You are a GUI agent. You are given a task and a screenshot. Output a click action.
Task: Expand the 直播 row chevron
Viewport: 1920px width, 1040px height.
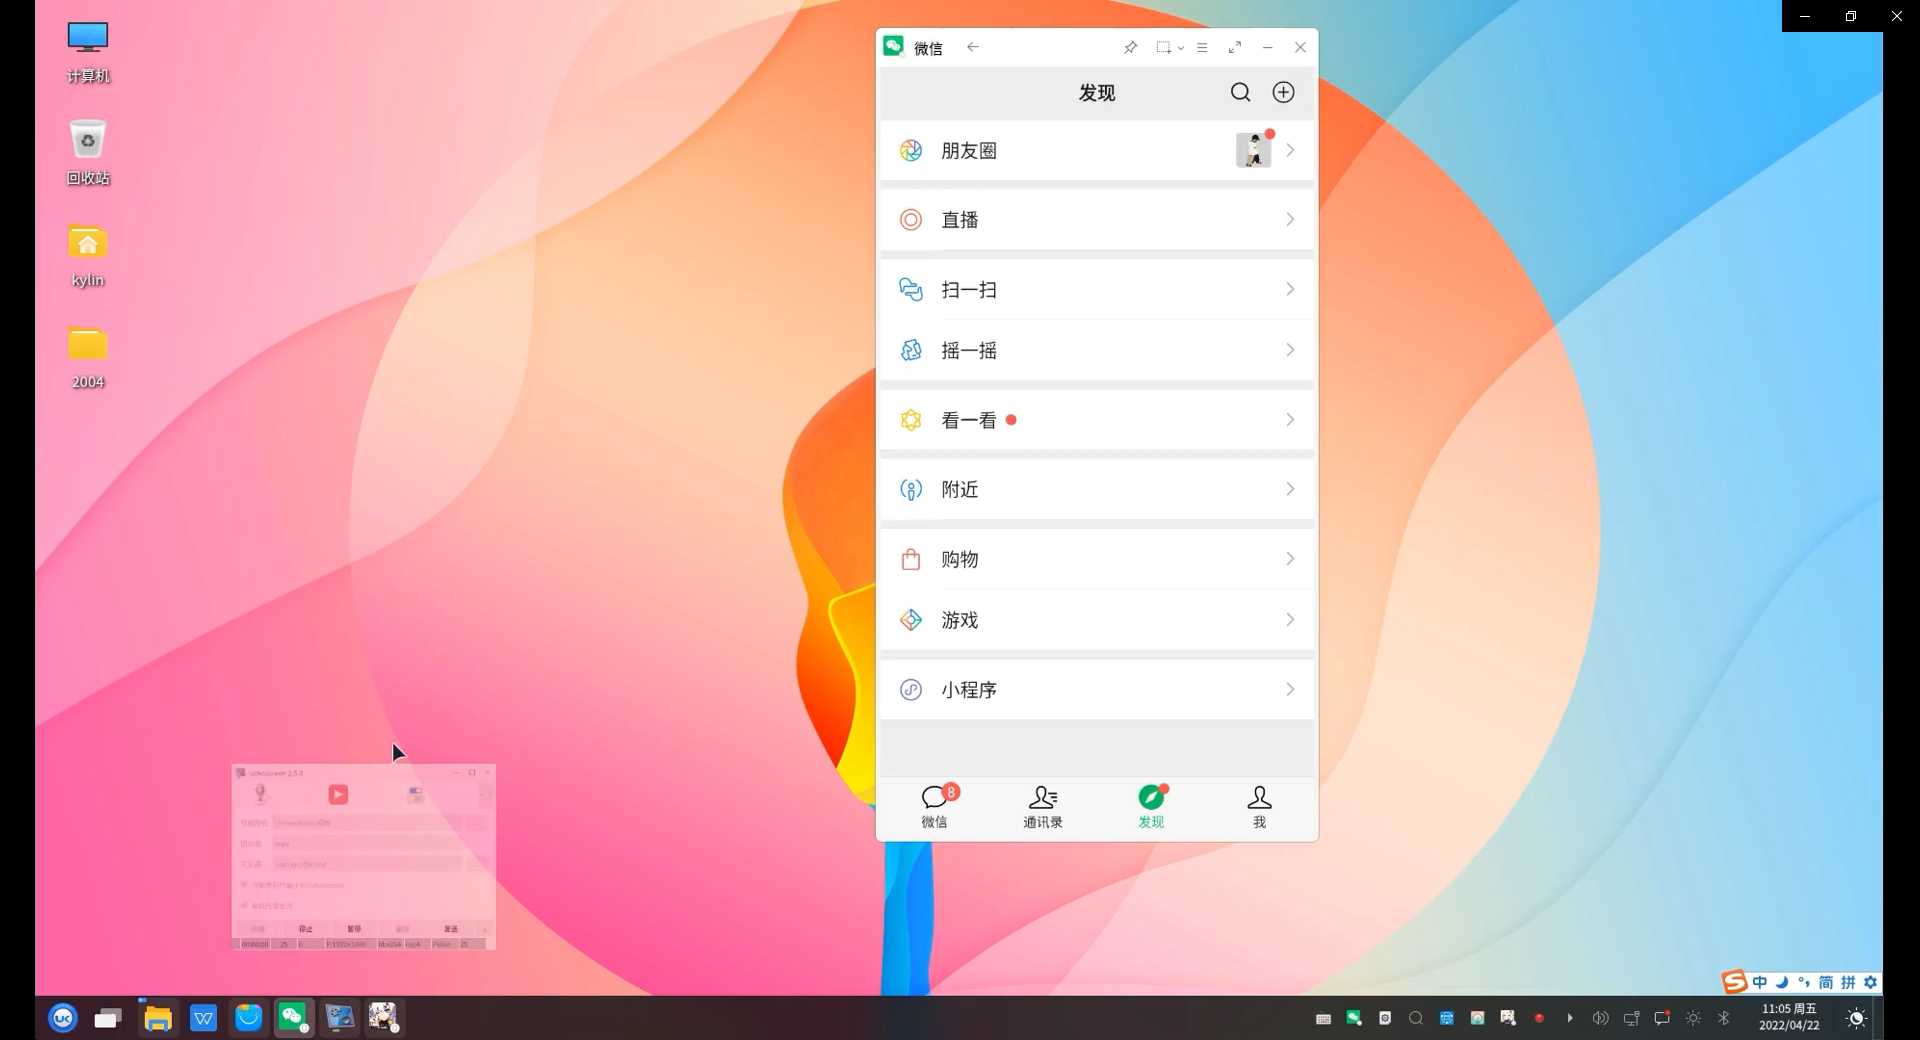(1290, 220)
